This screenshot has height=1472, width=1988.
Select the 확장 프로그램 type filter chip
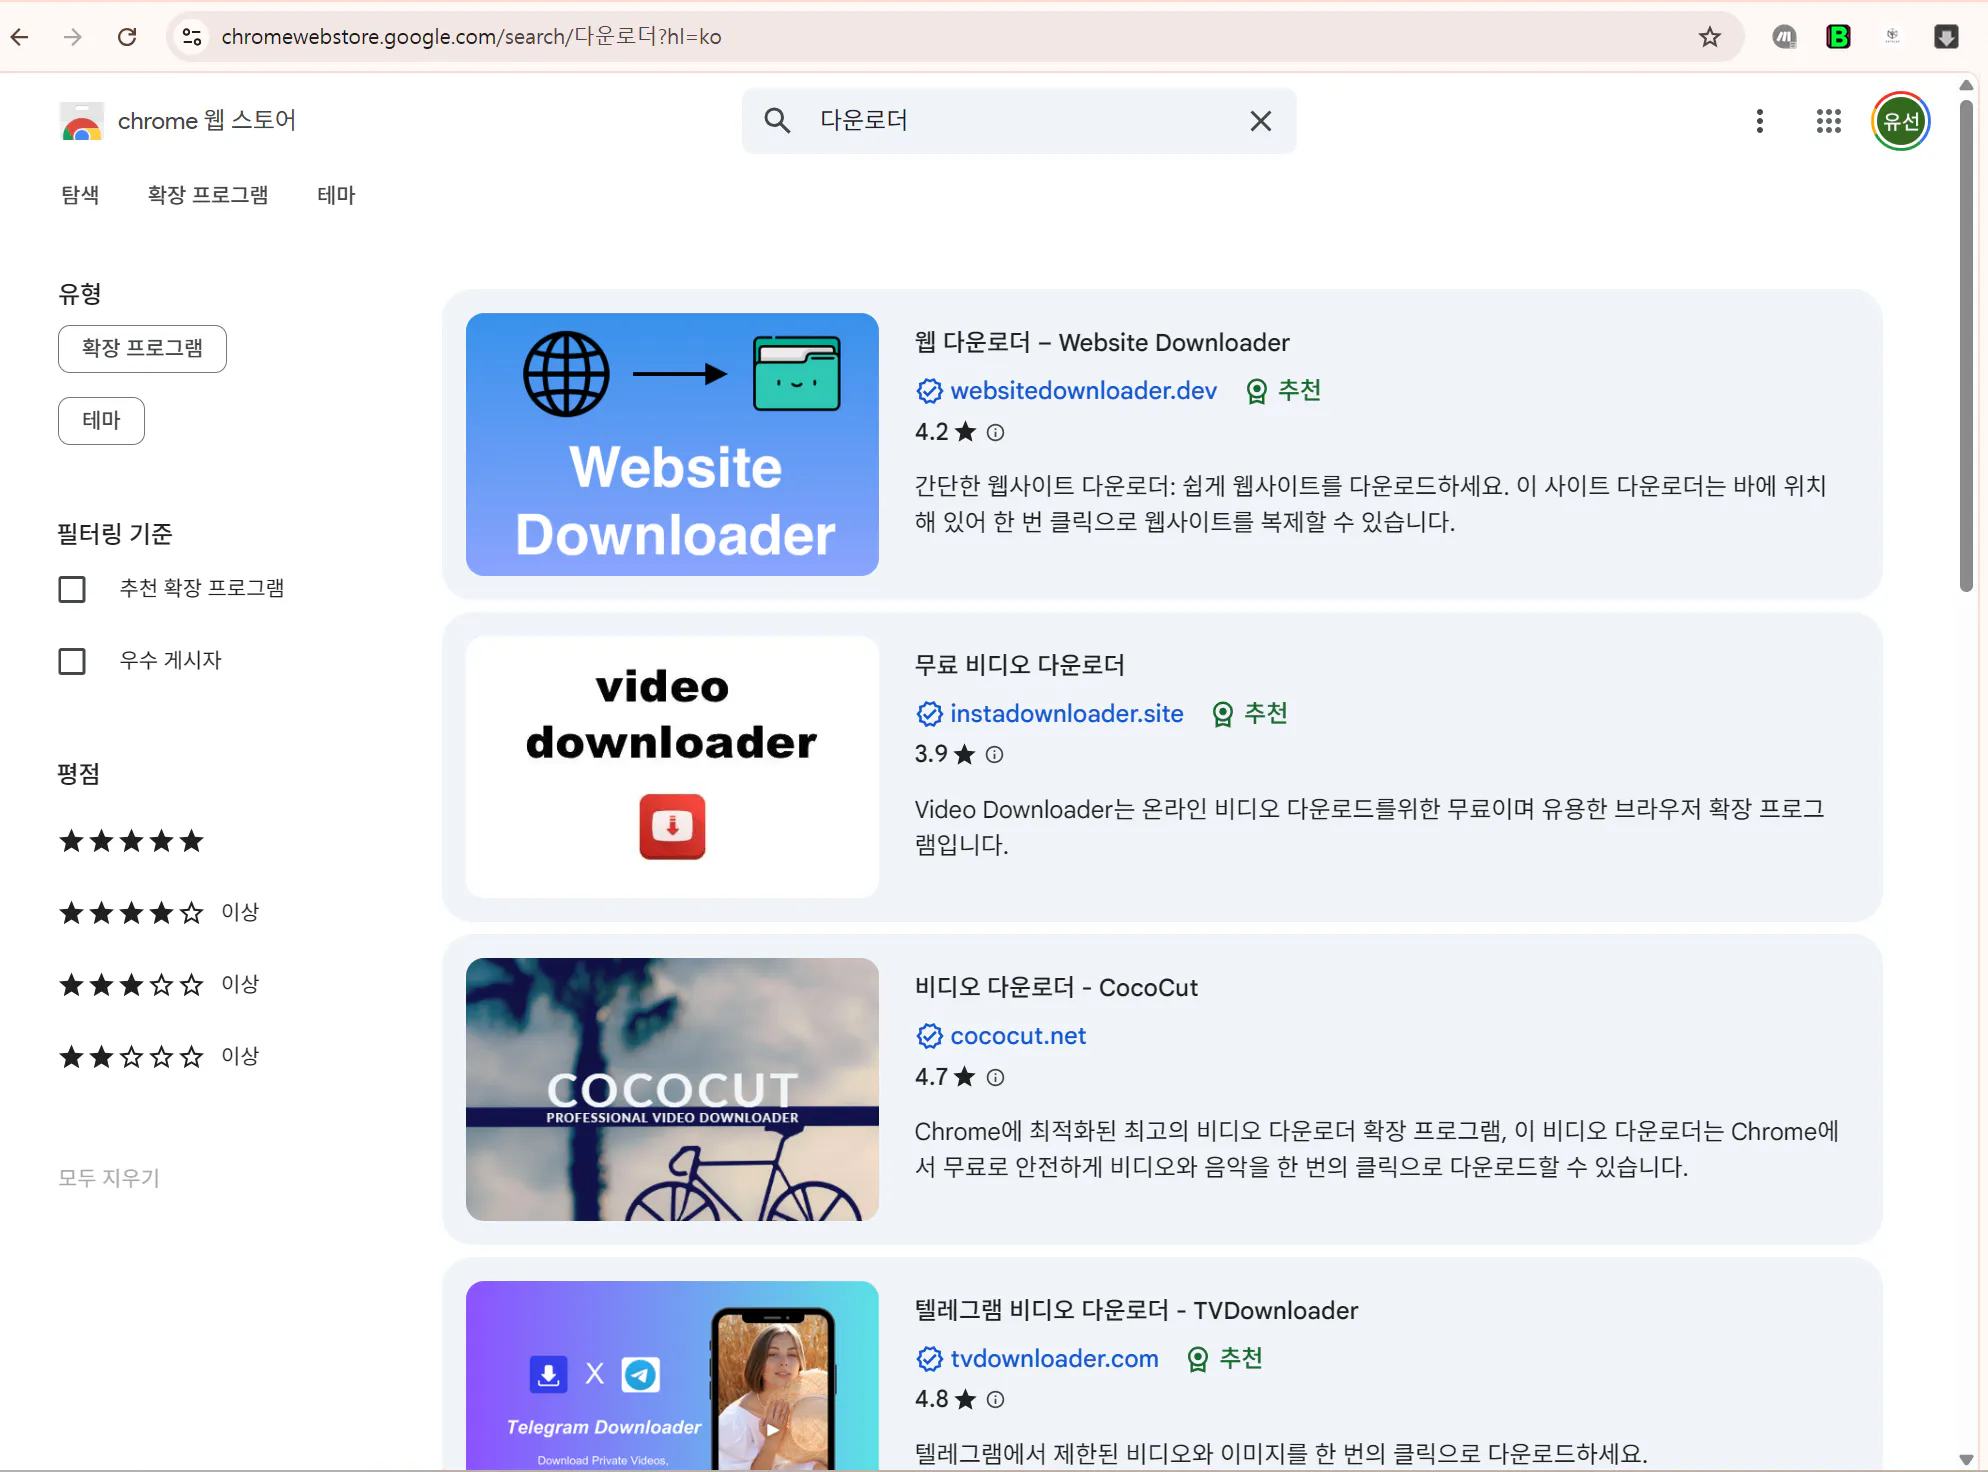point(142,348)
